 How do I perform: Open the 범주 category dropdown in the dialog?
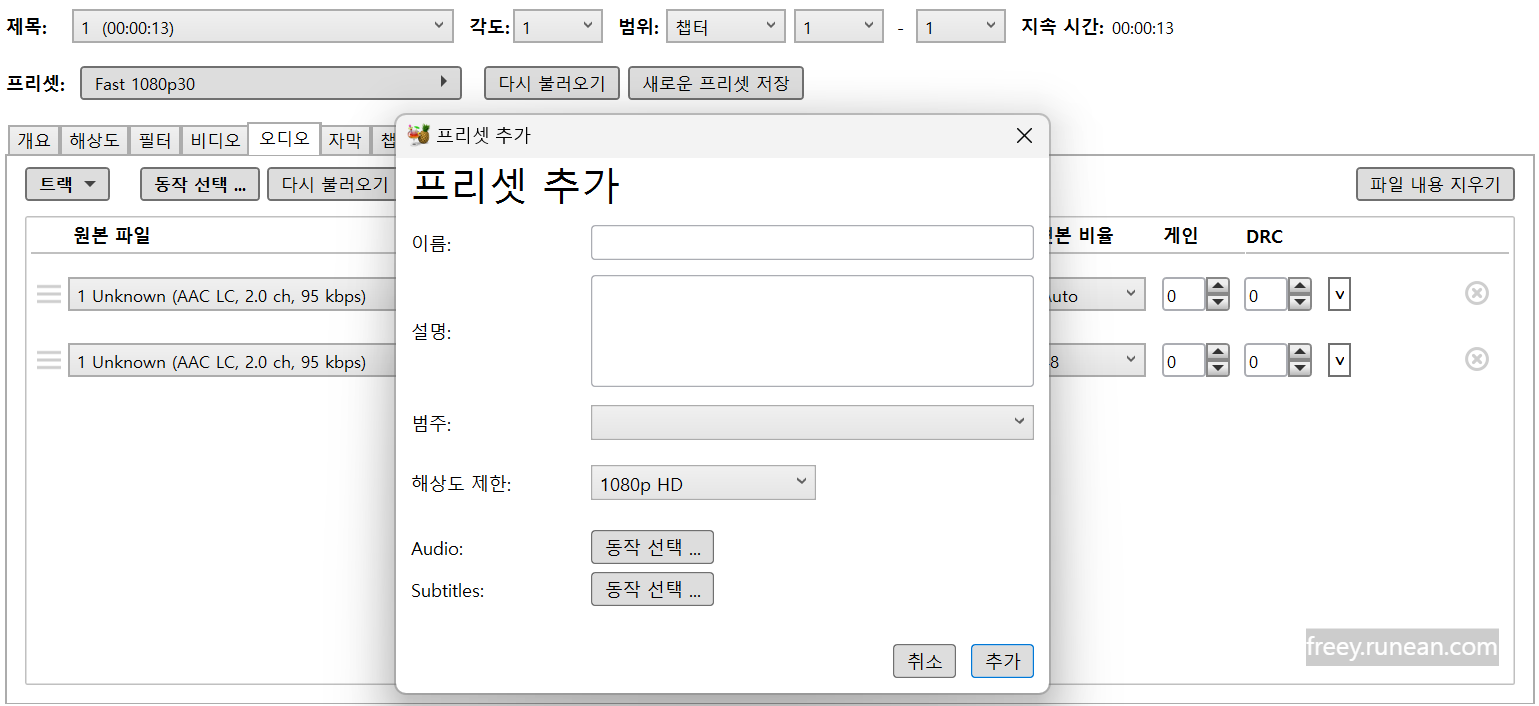[812, 422]
